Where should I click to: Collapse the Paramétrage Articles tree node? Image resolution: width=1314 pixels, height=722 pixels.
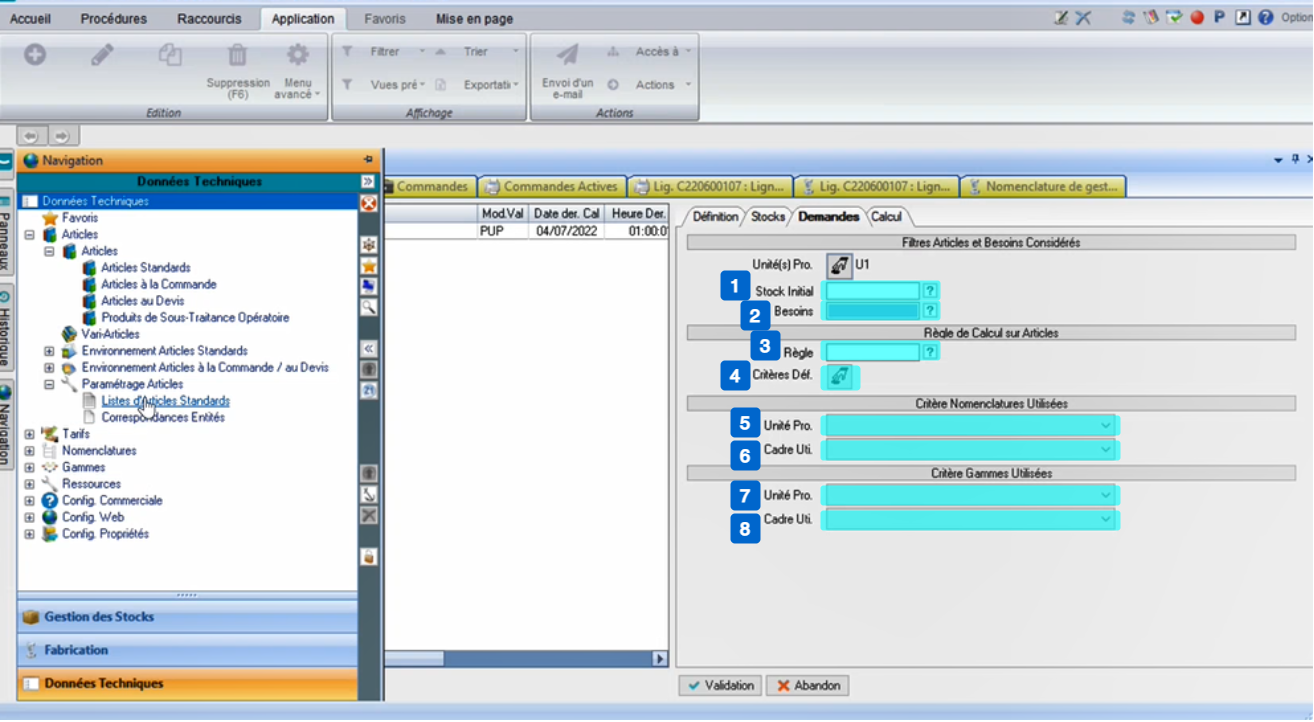click(49, 384)
